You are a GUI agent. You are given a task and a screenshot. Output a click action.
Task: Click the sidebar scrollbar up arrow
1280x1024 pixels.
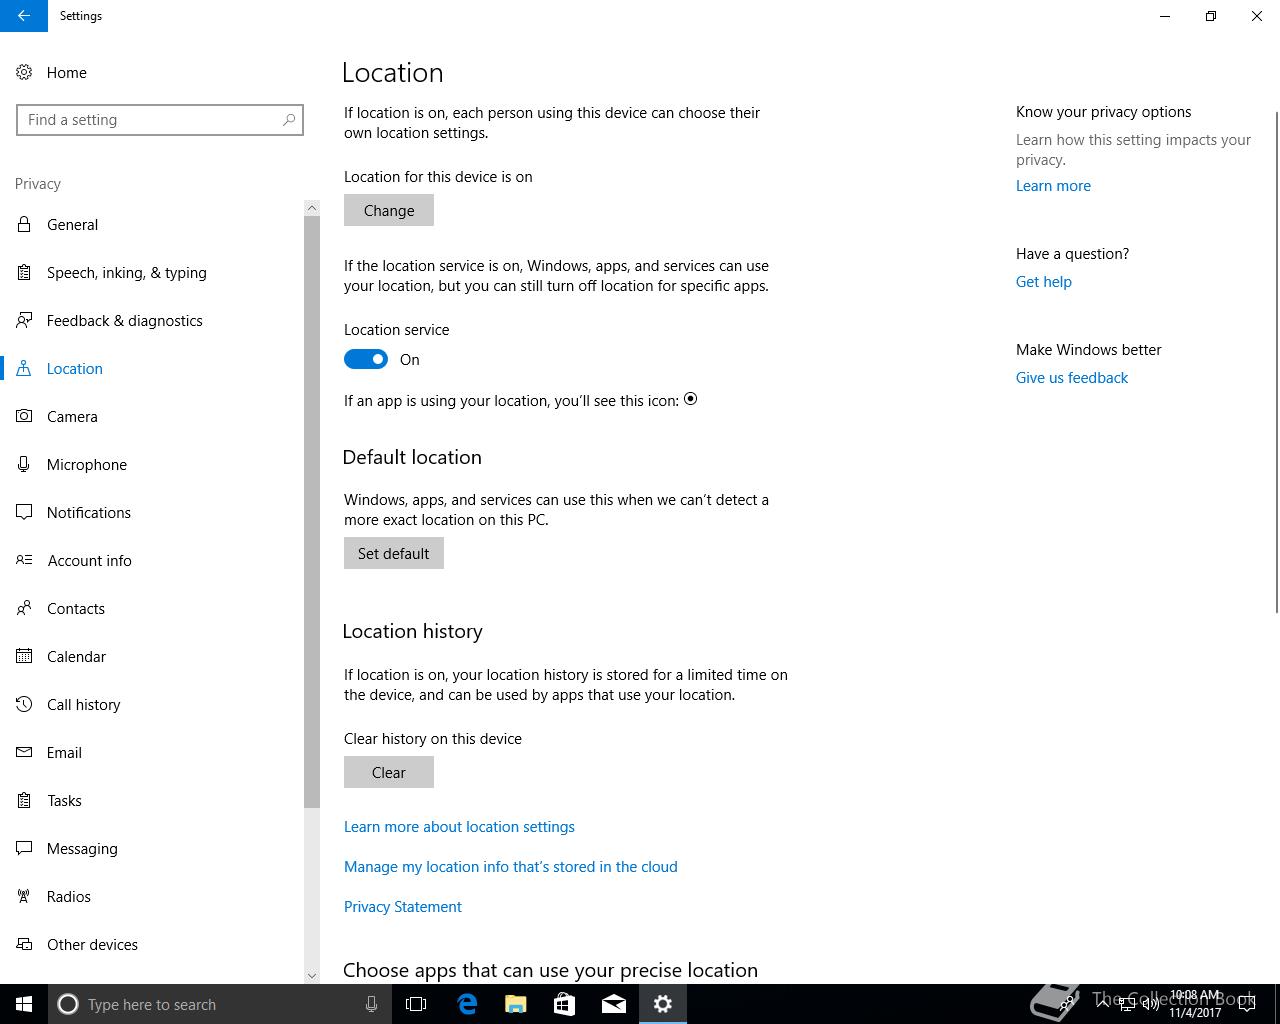312,208
